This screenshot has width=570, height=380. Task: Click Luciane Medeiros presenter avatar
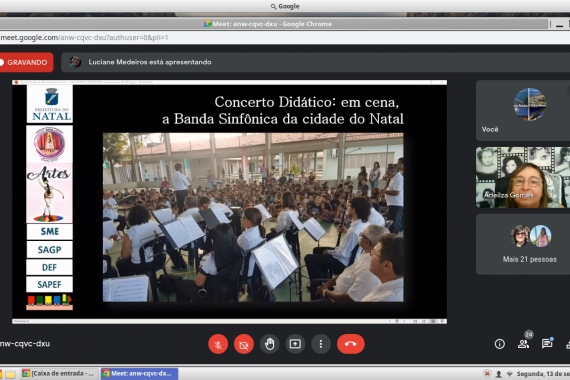pos(75,62)
